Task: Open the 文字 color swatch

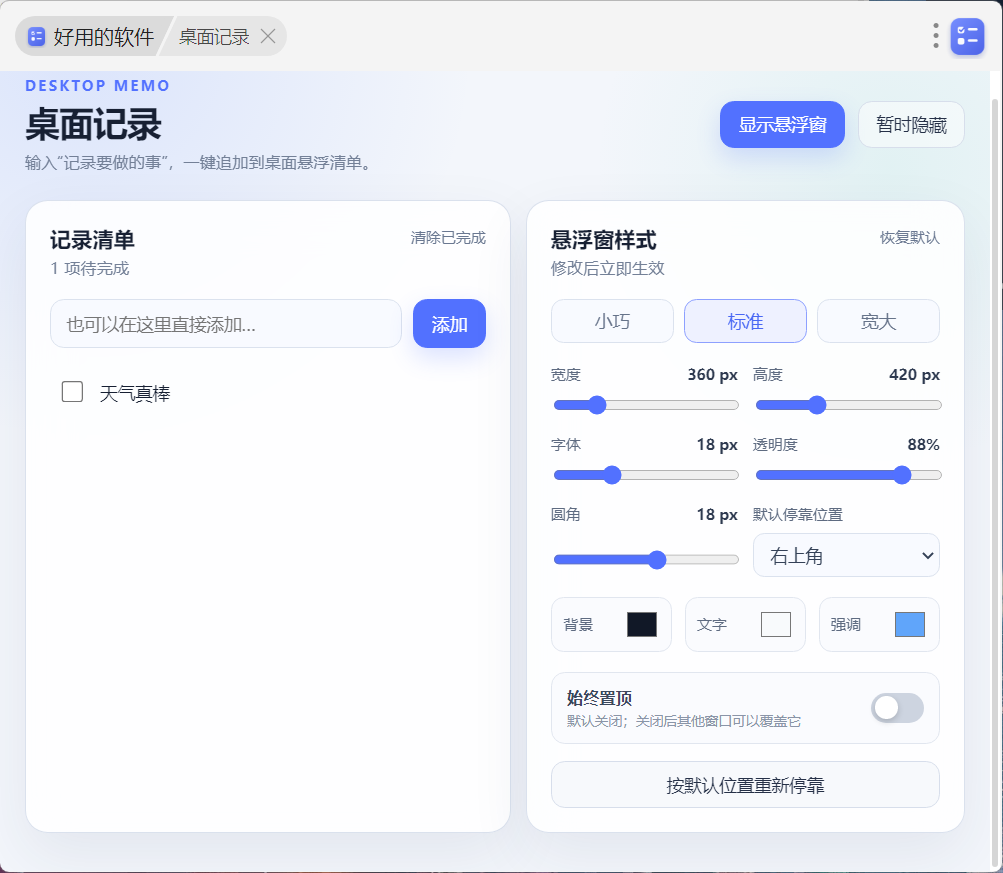Action: (x=775, y=624)
